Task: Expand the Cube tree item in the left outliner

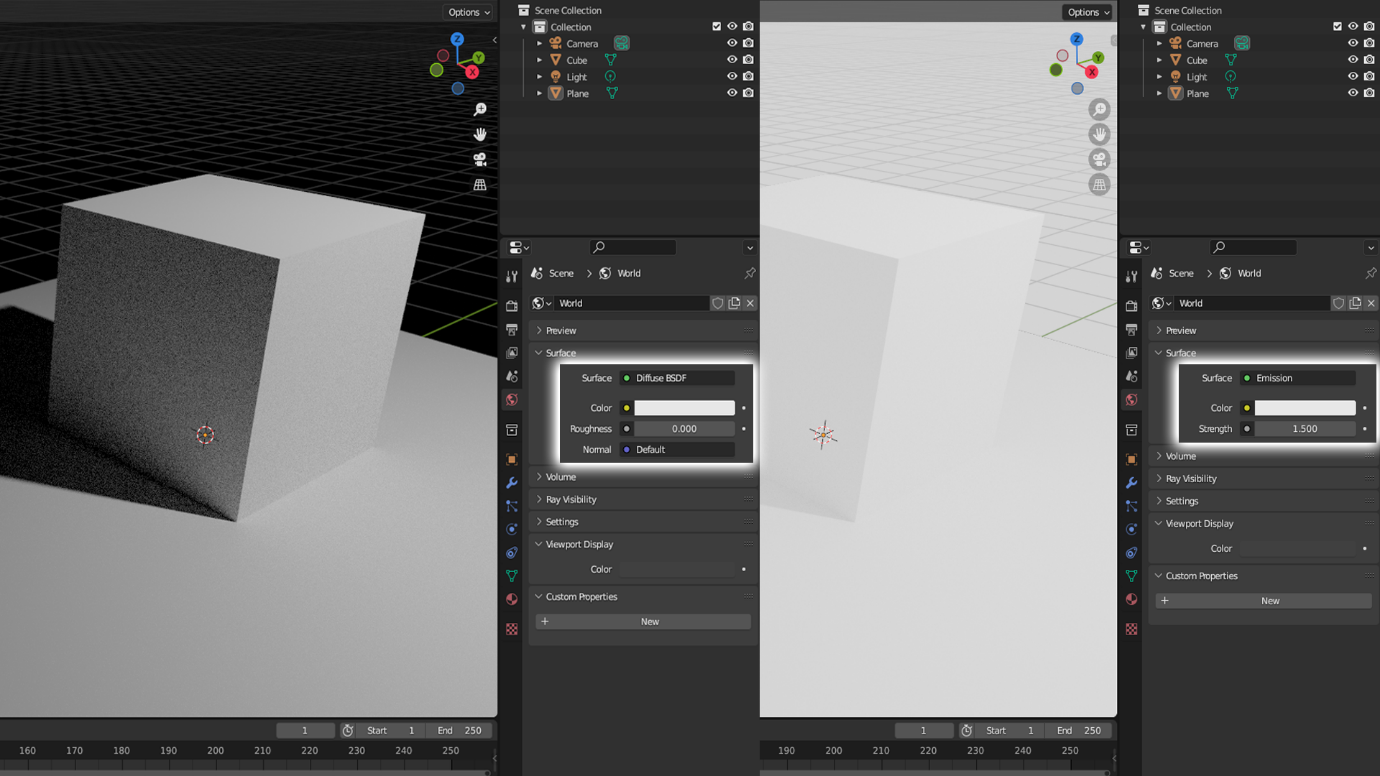Action: (x=540, y=60)
